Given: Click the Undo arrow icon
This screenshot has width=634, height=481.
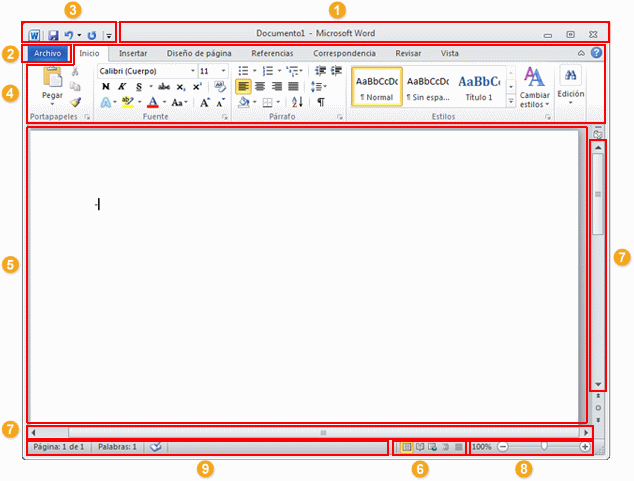Looking at the screenshot, I should [x=69, y=35].
